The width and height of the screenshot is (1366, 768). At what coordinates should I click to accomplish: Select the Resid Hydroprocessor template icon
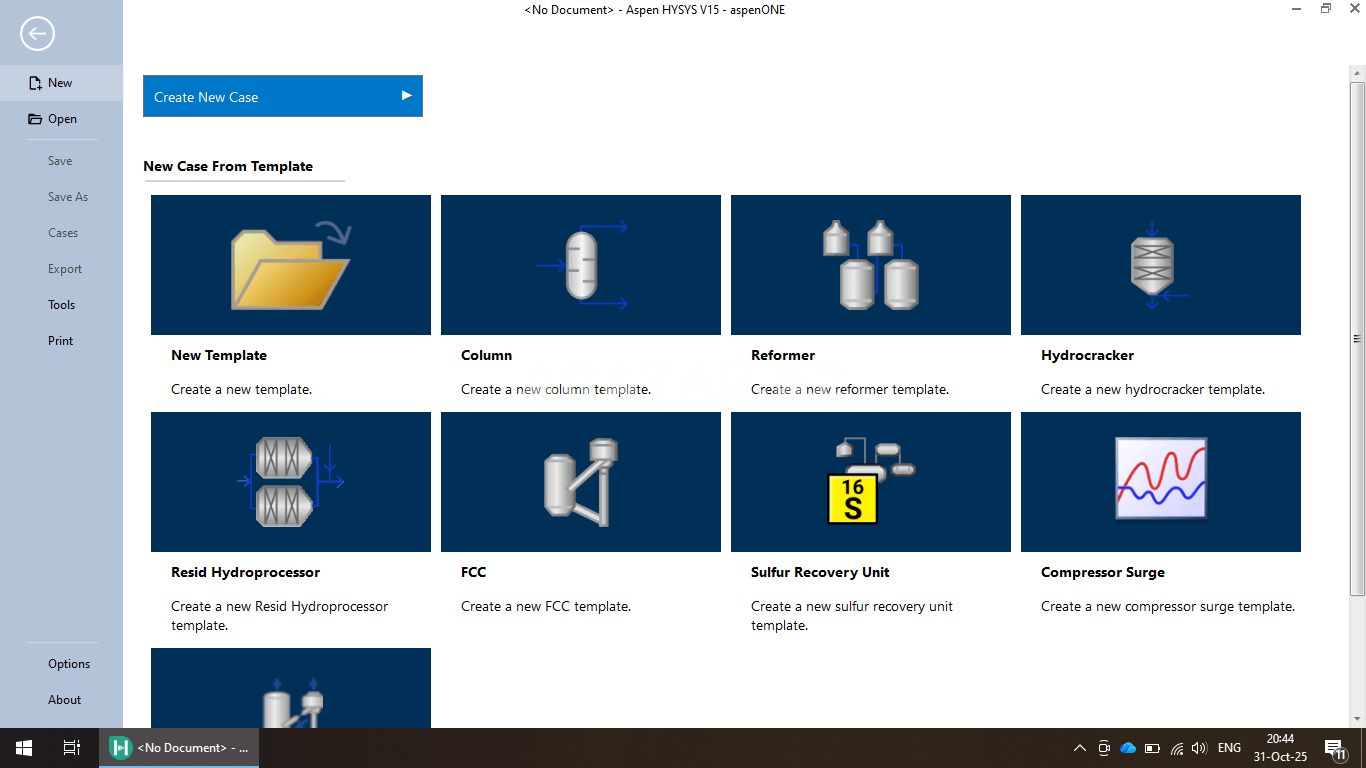coord(290,482)
